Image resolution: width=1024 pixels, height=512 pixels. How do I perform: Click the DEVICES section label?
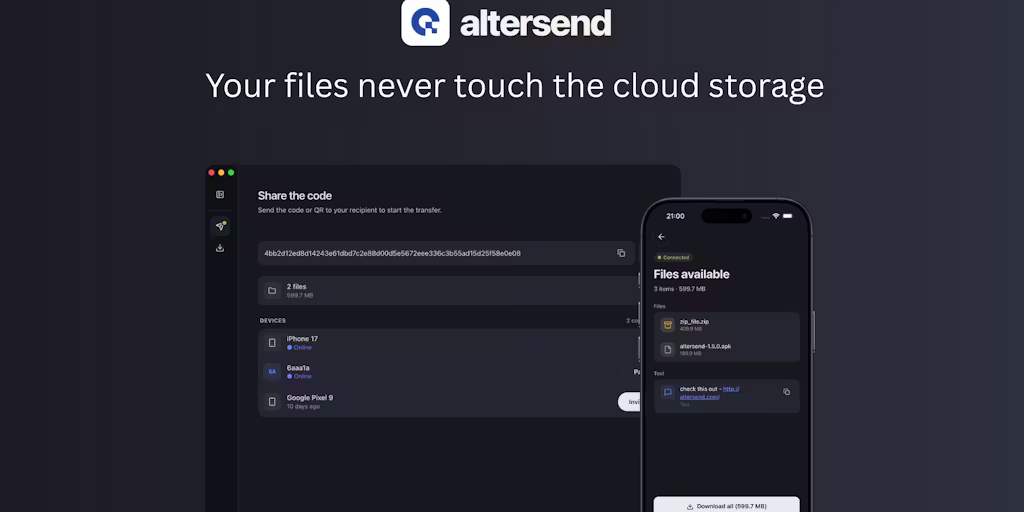(x=272, y=321)
